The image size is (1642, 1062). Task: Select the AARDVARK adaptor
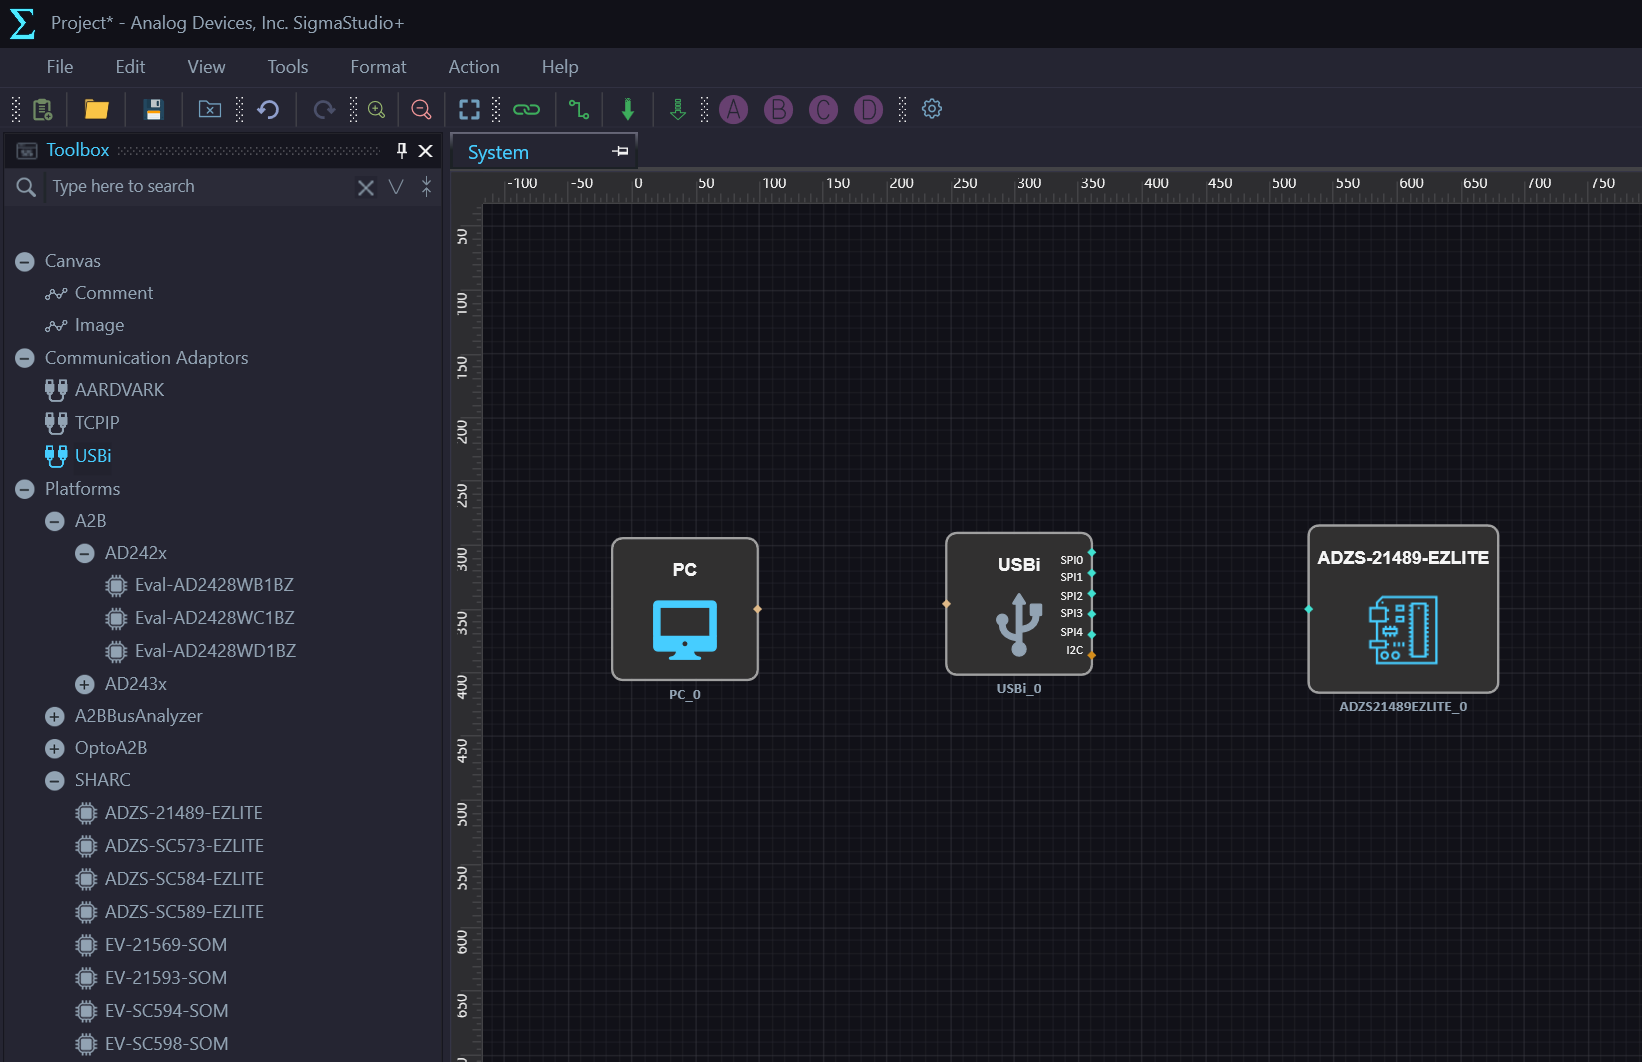coord(119,390)
